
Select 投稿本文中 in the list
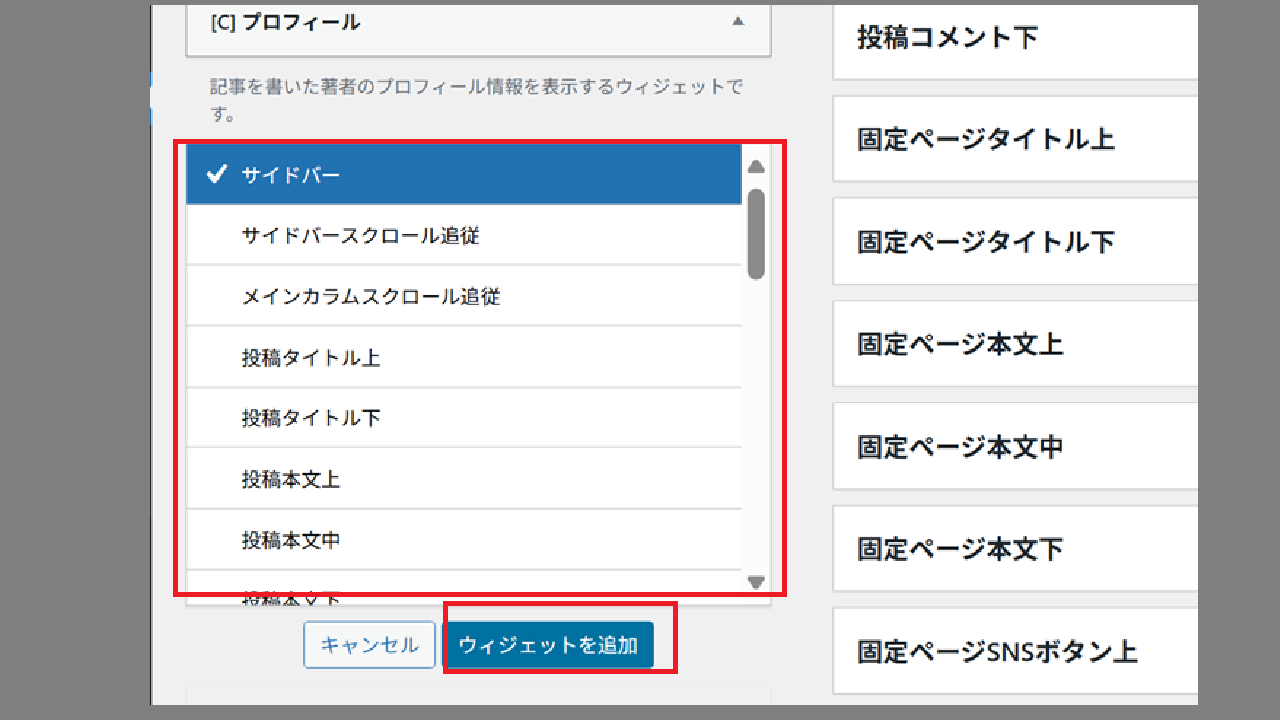point(464,540)
